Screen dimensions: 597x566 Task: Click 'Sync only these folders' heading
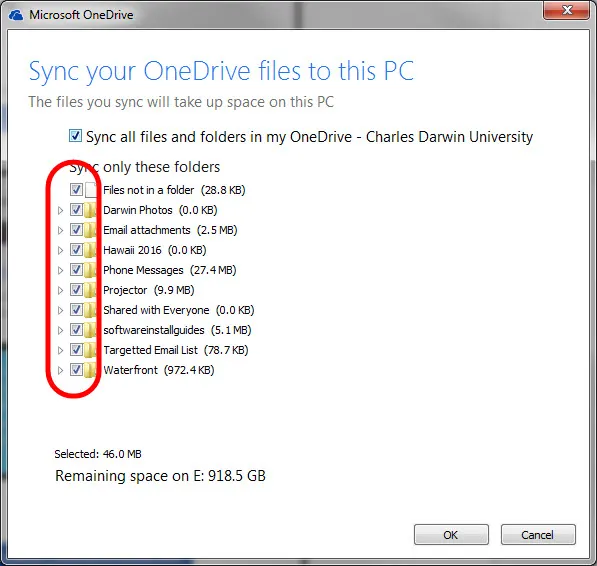(145, 167)
